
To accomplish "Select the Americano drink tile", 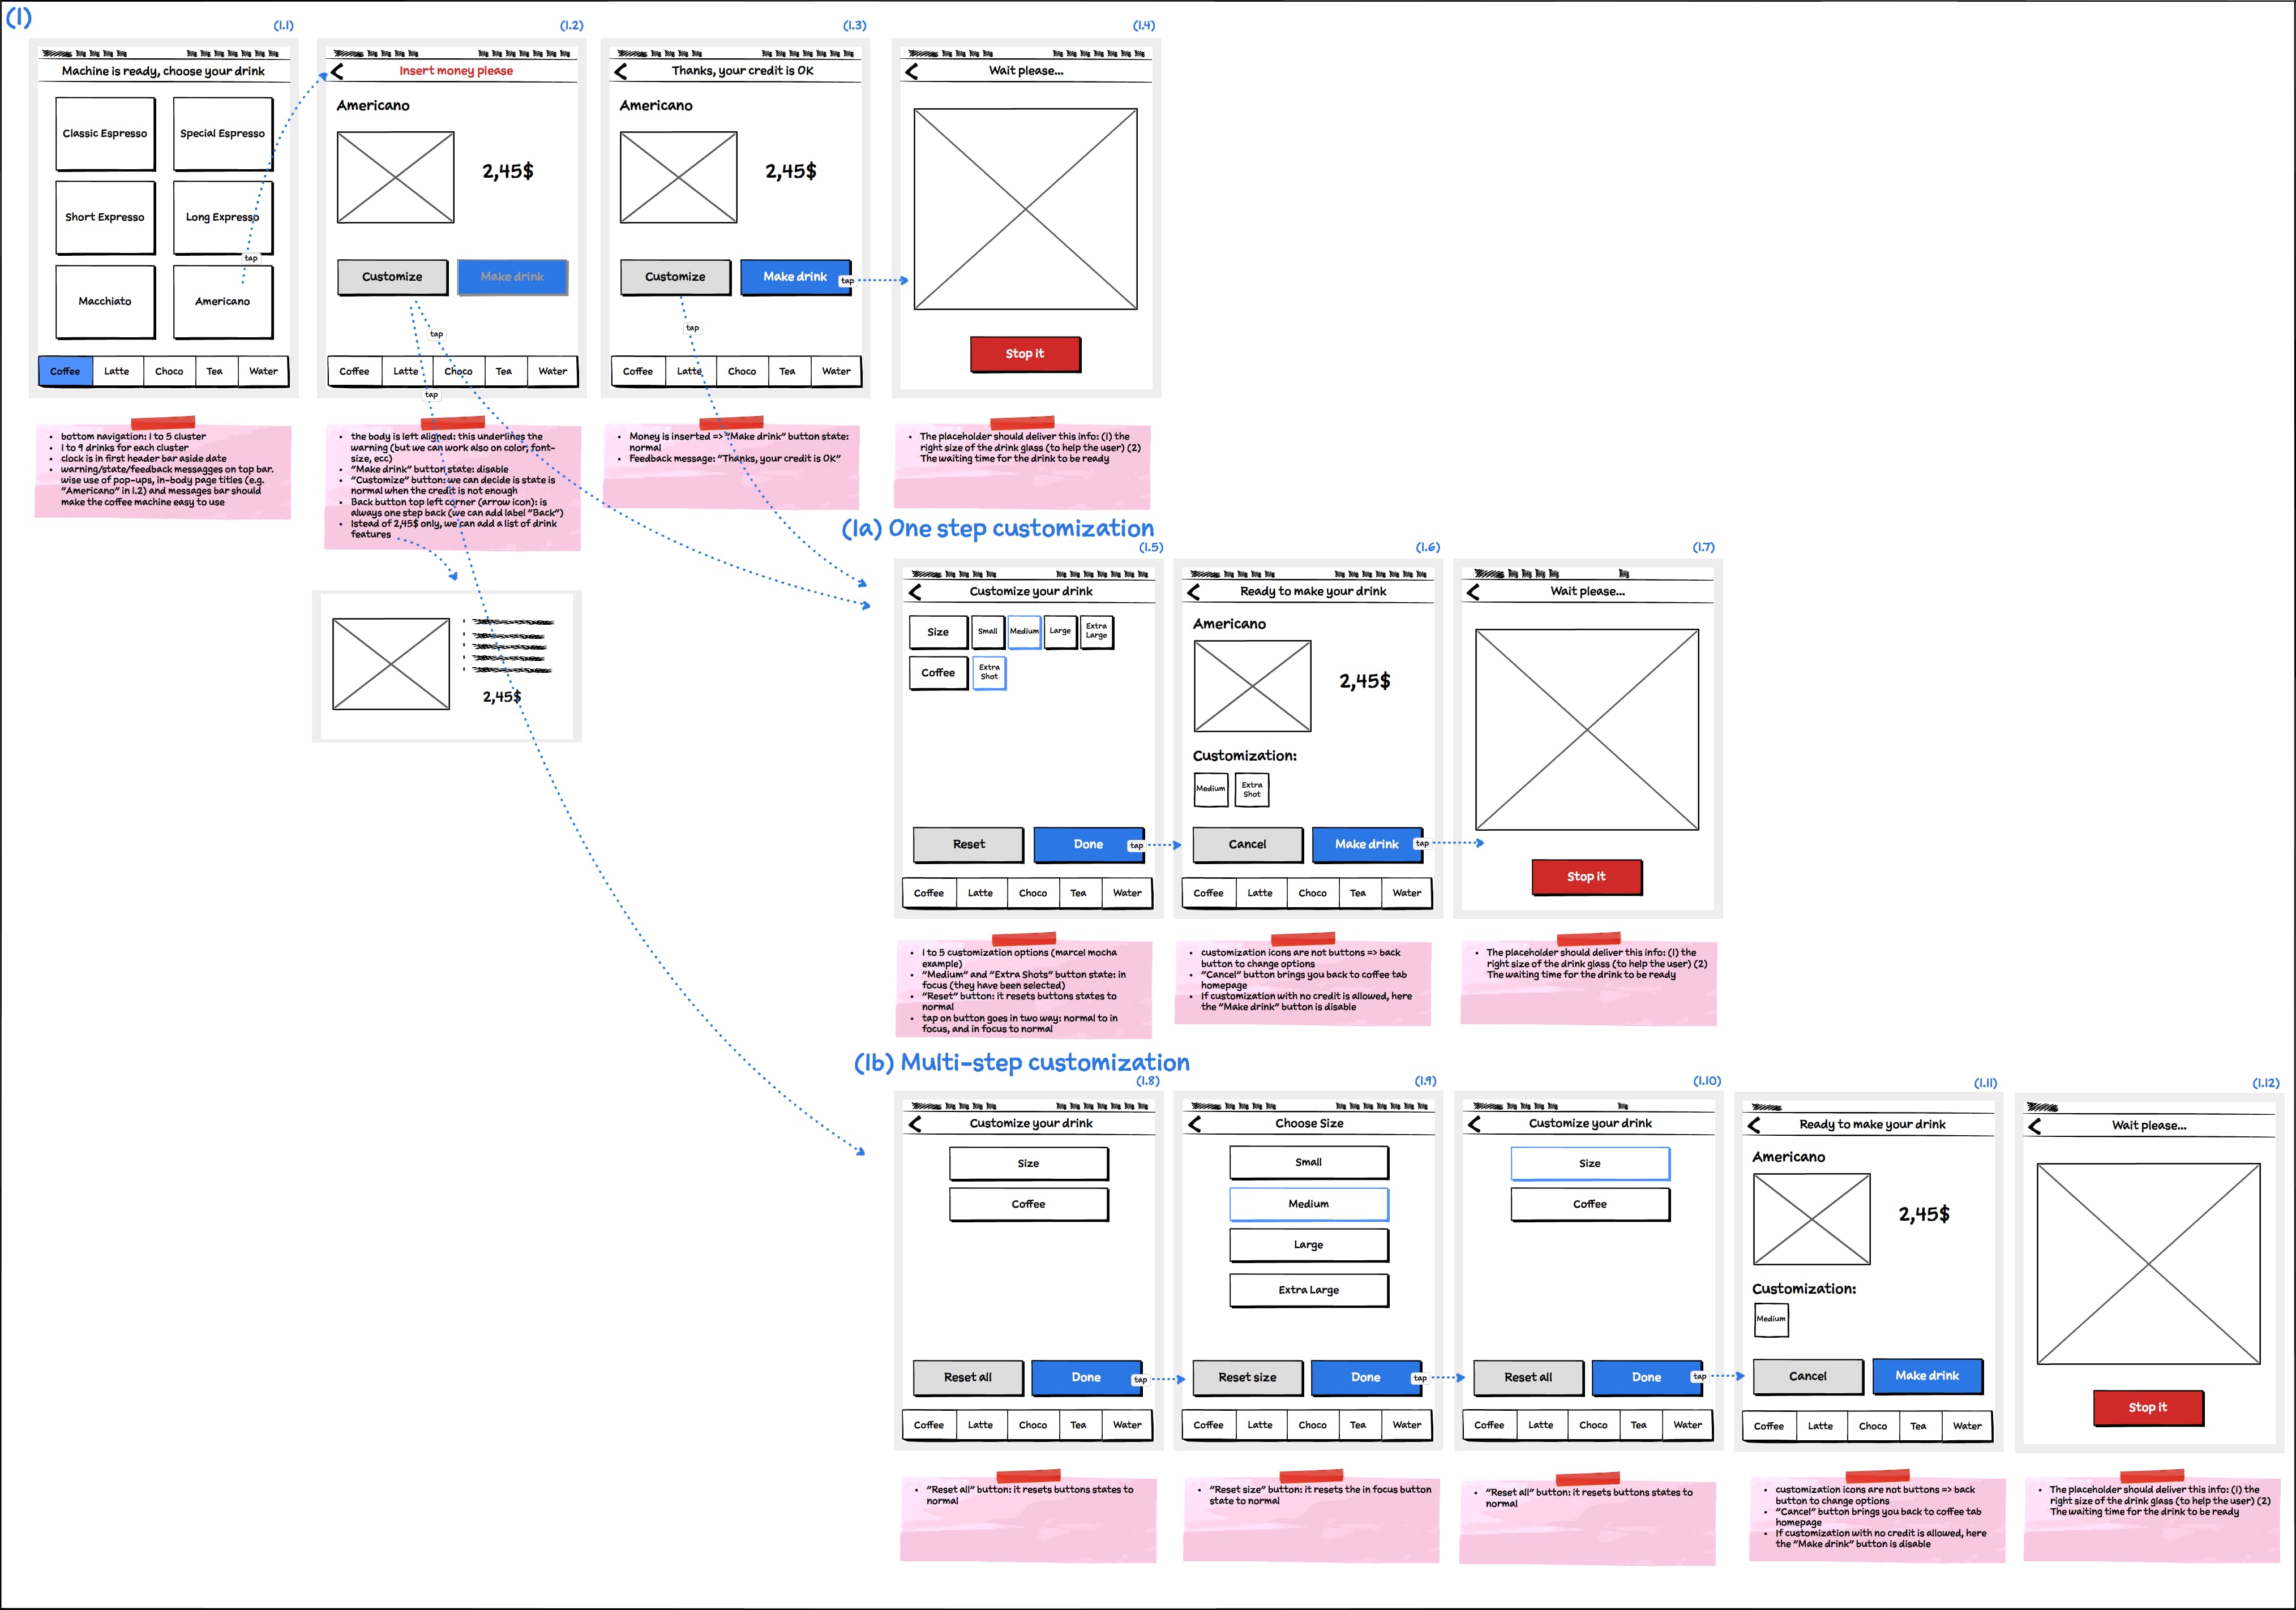I will [223, 302].
